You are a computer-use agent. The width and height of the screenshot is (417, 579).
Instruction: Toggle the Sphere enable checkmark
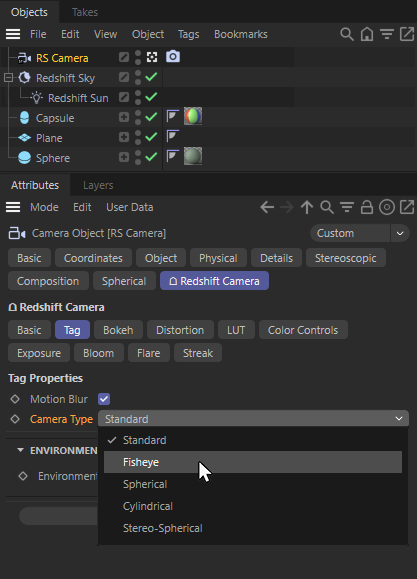point(151,157)
